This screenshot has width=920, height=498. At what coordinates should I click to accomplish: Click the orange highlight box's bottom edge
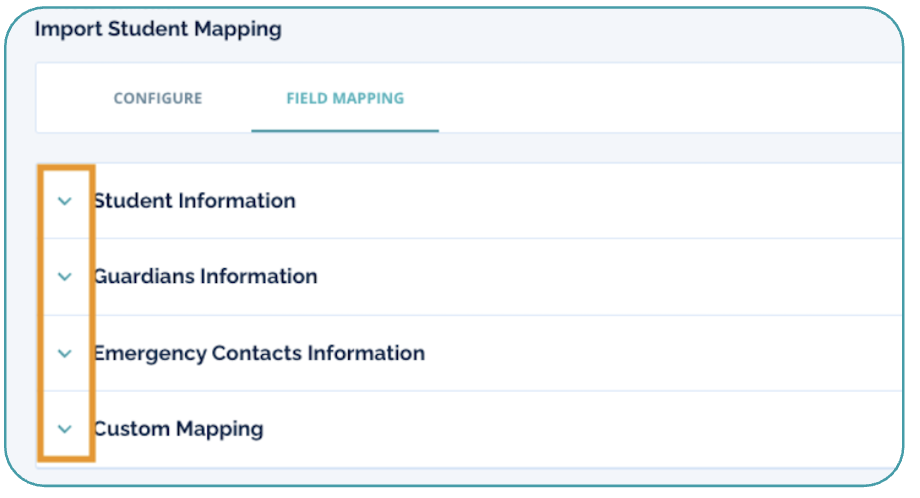coord(66,459)
